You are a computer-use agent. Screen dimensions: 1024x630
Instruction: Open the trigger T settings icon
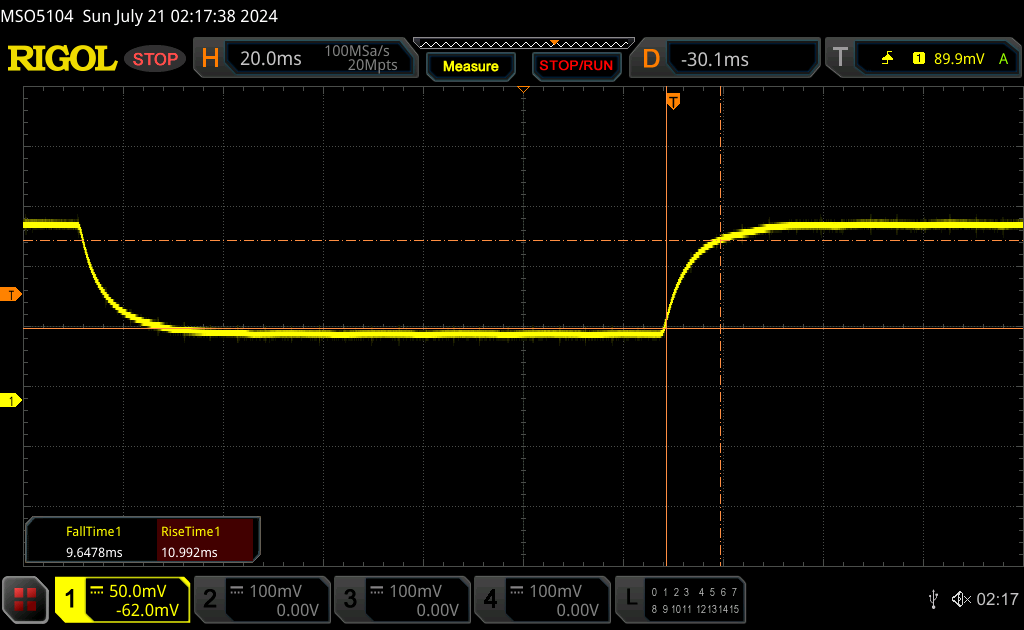click(840, 58)
